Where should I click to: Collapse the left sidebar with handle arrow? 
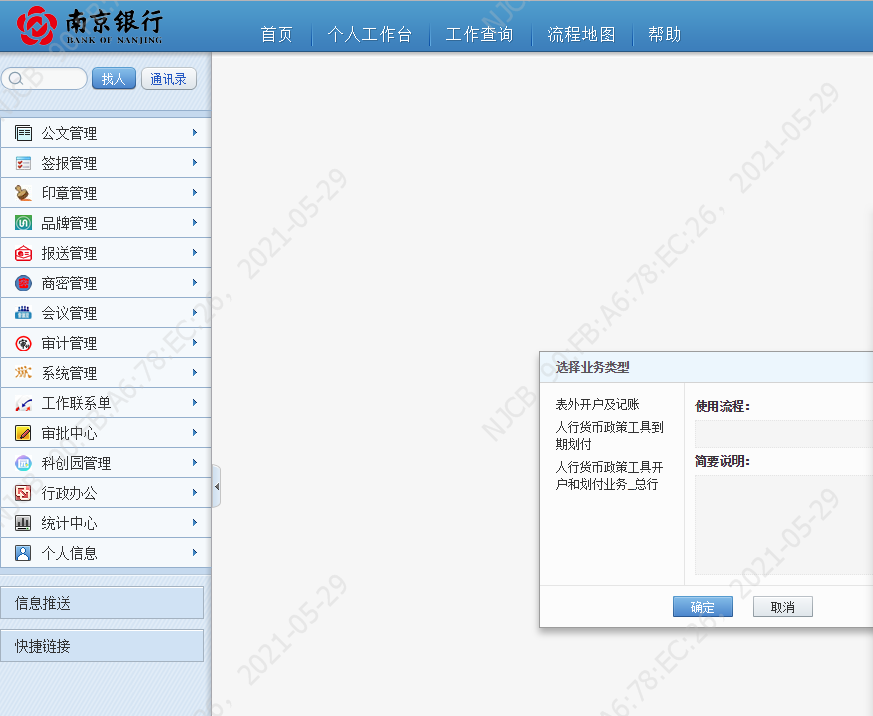(217, 487)
